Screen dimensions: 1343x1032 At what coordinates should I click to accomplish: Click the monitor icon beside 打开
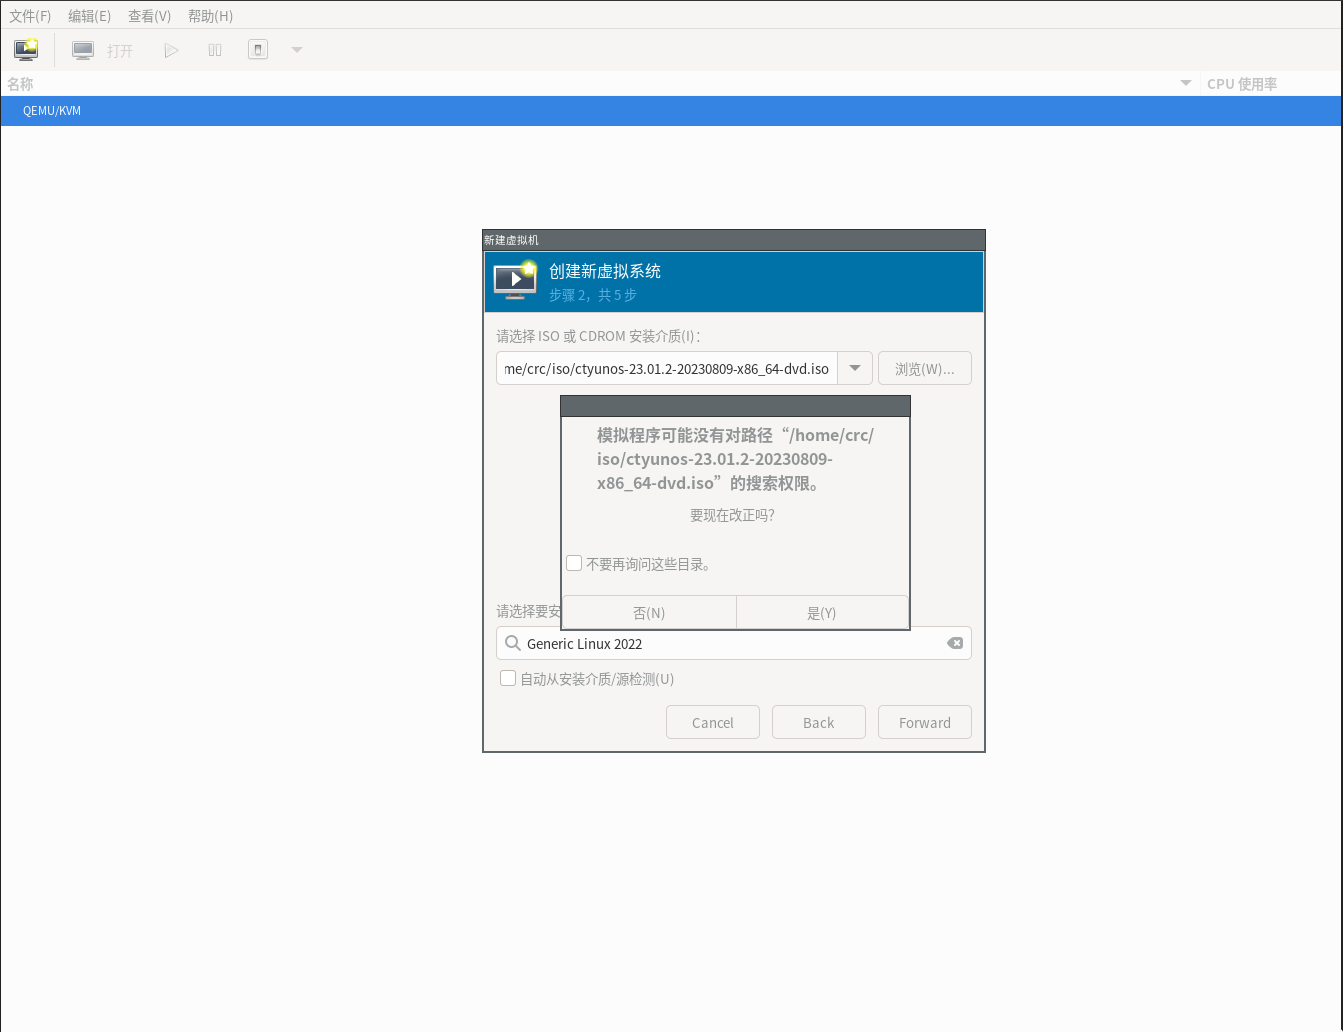(x=83, y=50)
